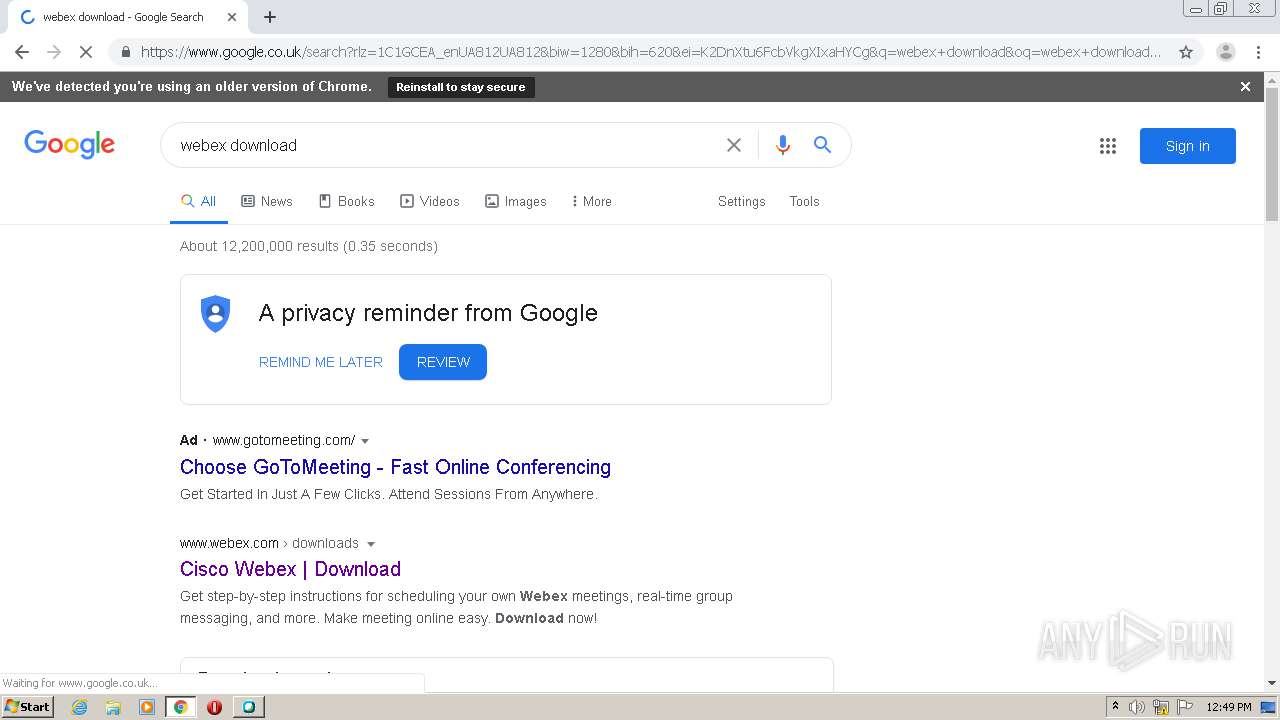Click the forward navigation arrow
This screenshot has width=1280, height=720.
[x=54, y=52]
